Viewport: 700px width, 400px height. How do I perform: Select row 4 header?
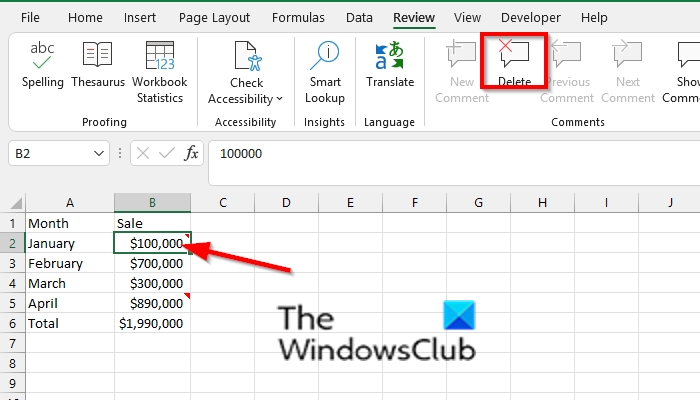[x=12, y=283]
